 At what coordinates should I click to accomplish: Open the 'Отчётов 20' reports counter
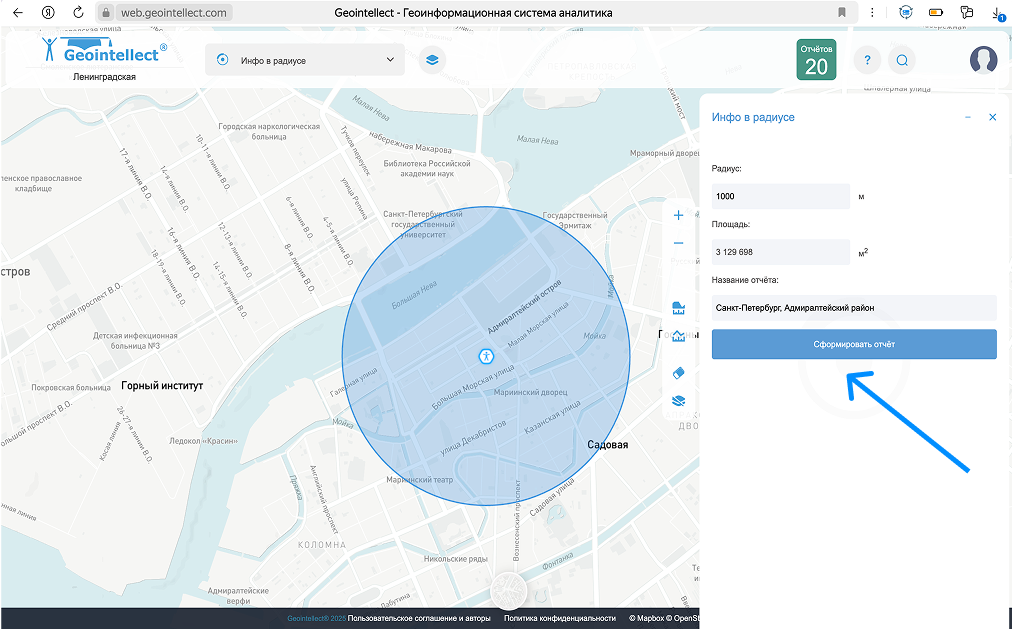coord(816,60)
